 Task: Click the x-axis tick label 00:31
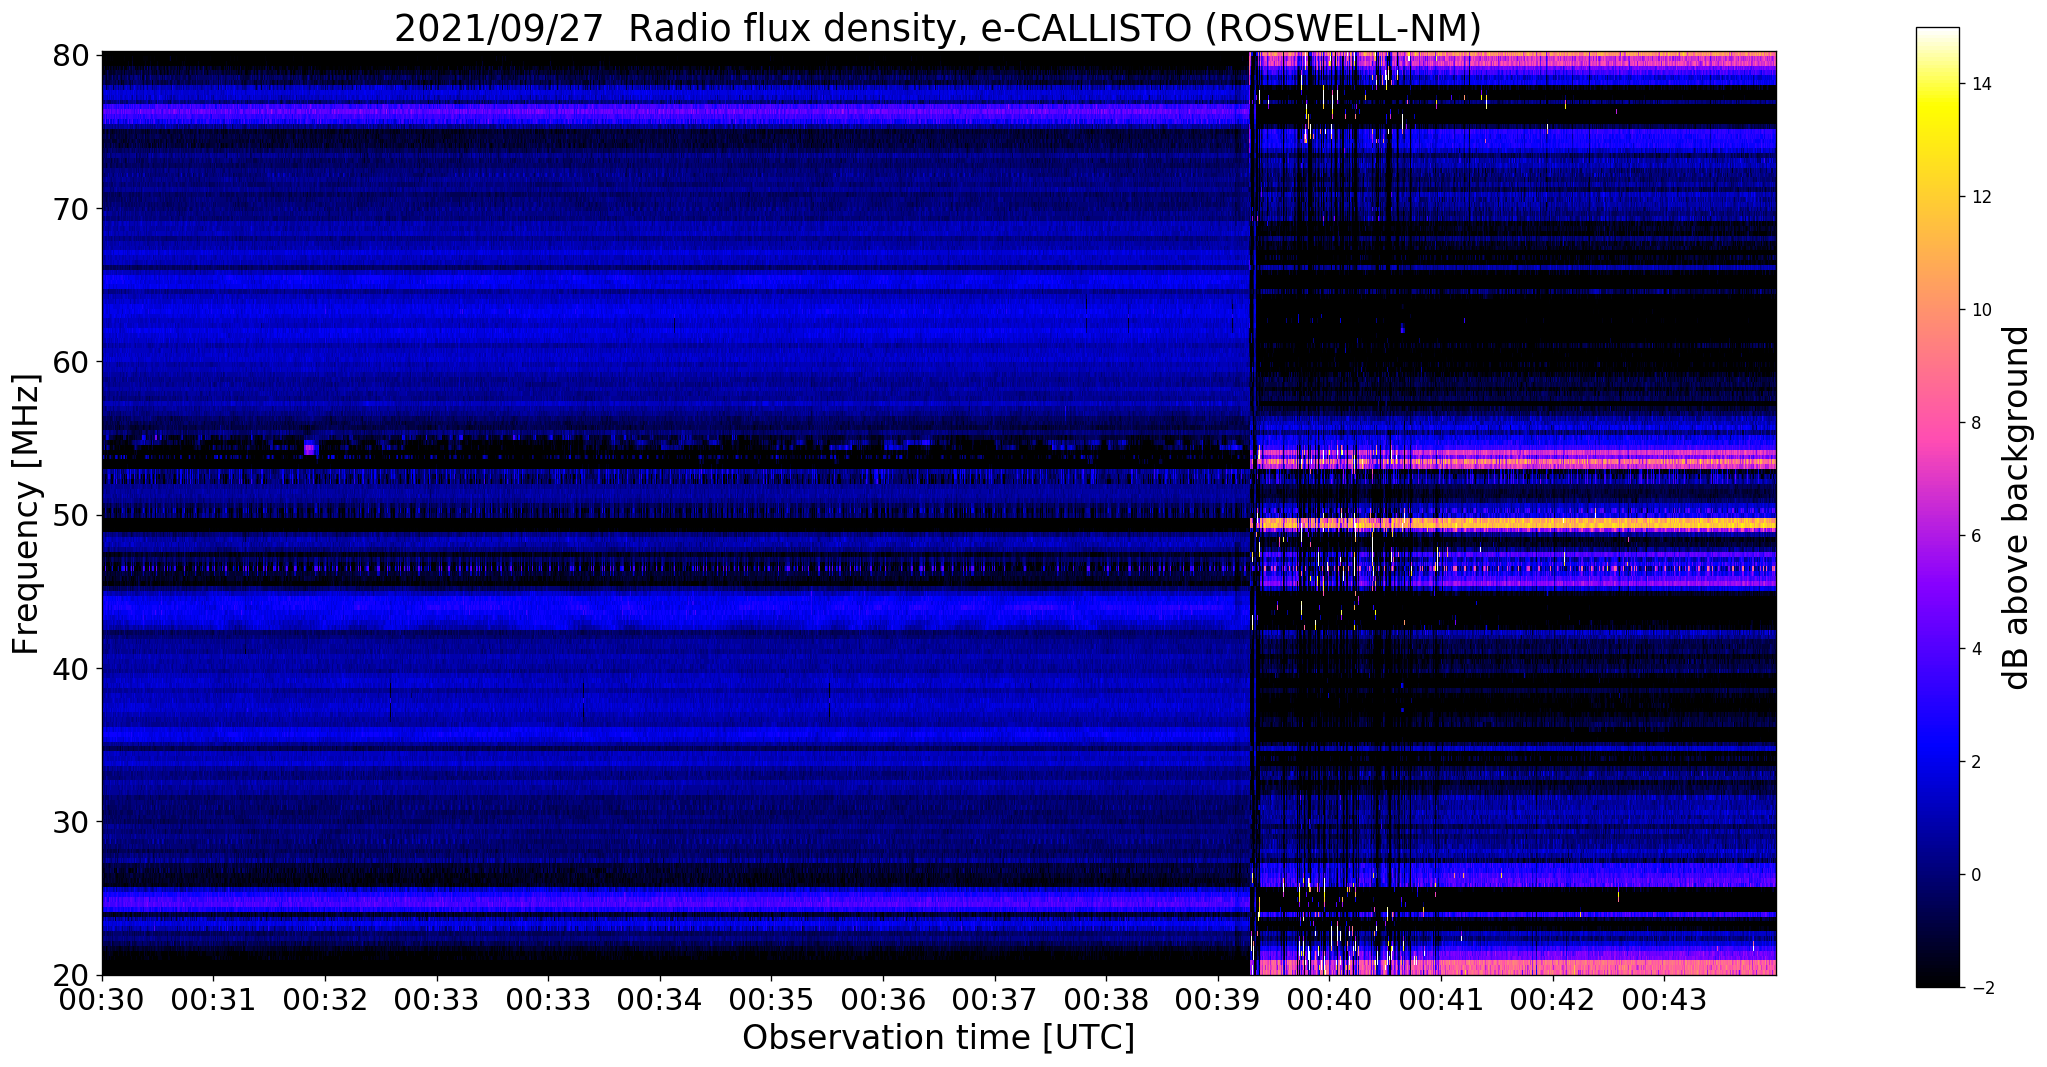click(213, 1001)
